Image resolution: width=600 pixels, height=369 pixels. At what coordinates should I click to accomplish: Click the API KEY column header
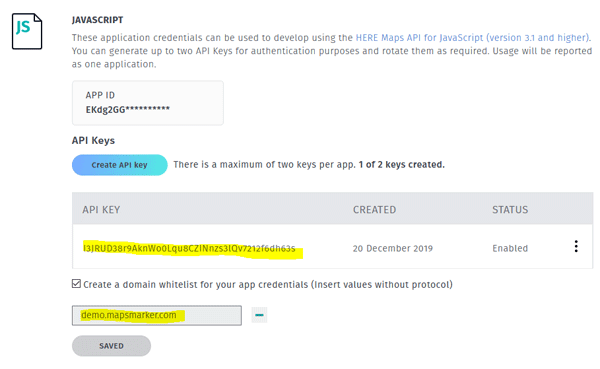[101, 210]
